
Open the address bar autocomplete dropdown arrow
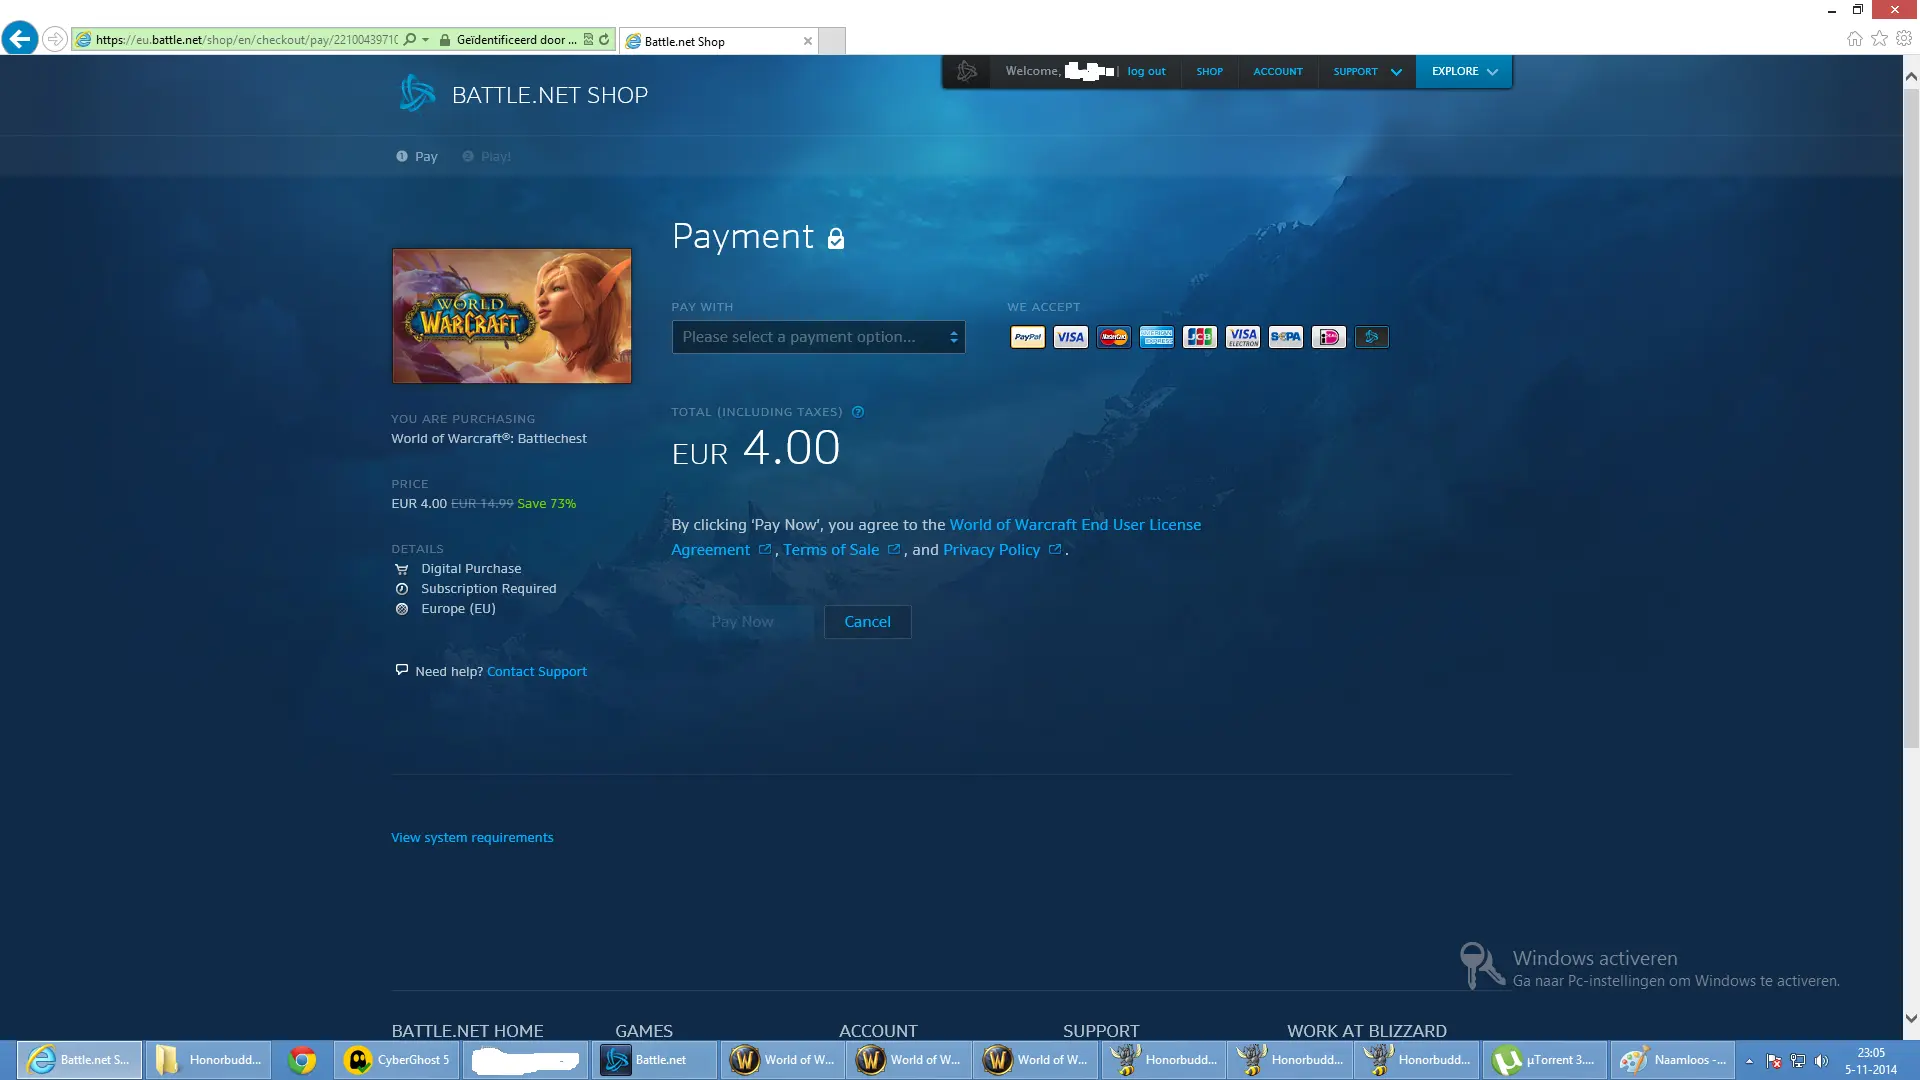point(426,40)
